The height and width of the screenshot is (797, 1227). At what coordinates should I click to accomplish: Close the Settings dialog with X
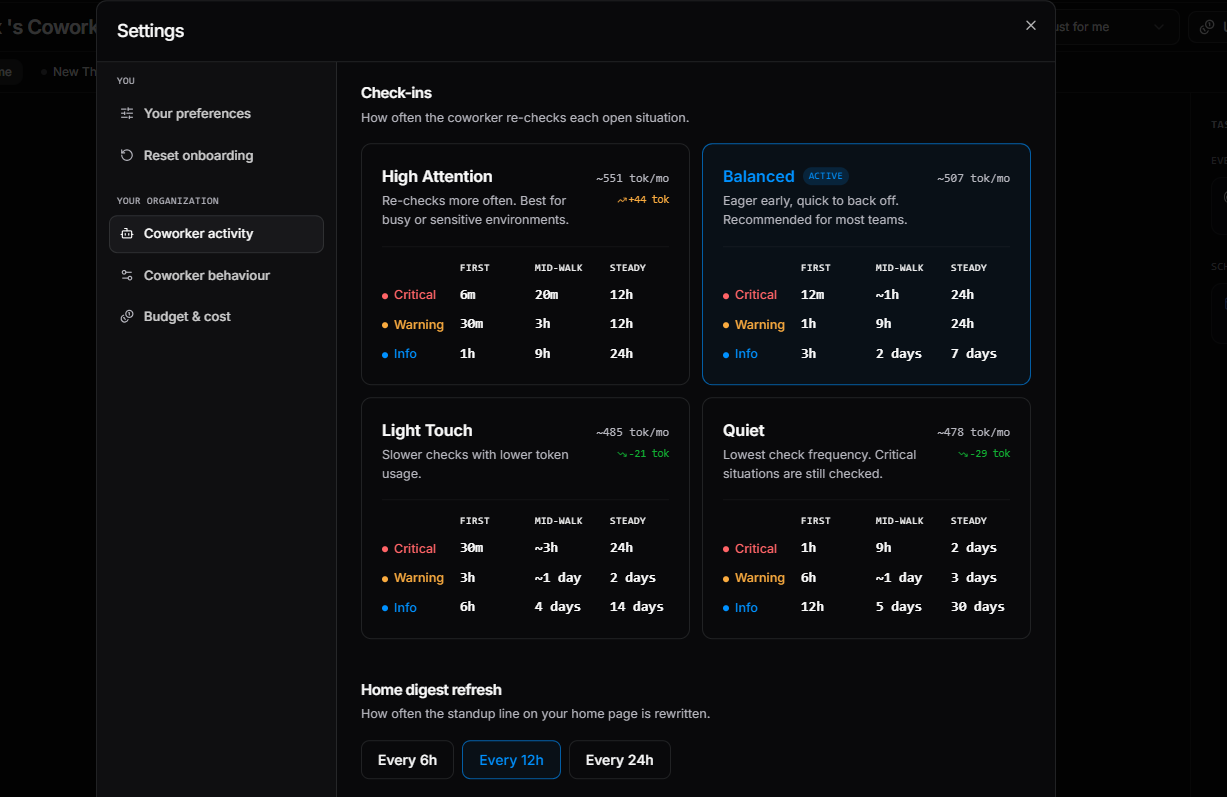[x=1031, y=25]
